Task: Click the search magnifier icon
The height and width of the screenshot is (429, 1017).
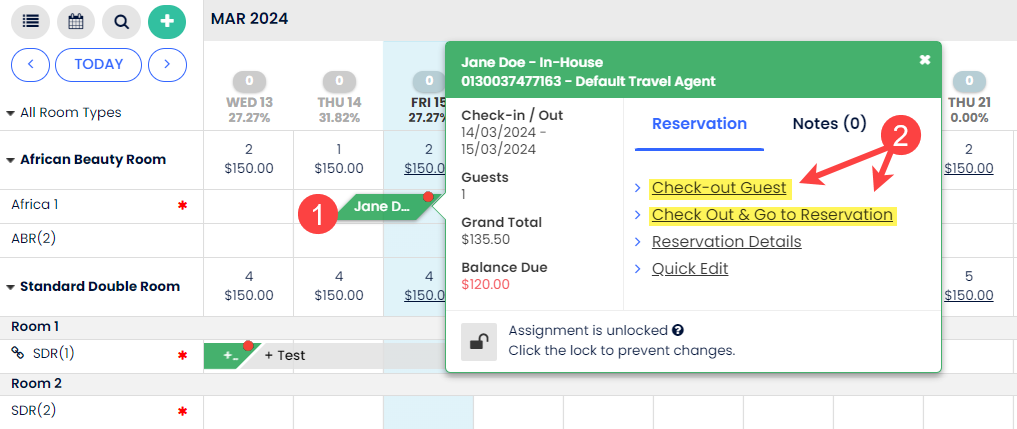Action: [121, 21]
